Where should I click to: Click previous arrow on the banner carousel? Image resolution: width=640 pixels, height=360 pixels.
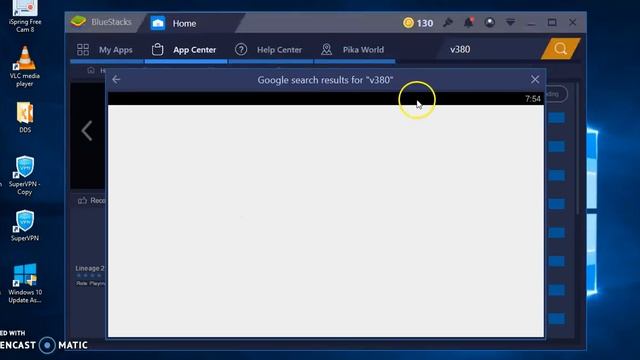click(87, 131)
